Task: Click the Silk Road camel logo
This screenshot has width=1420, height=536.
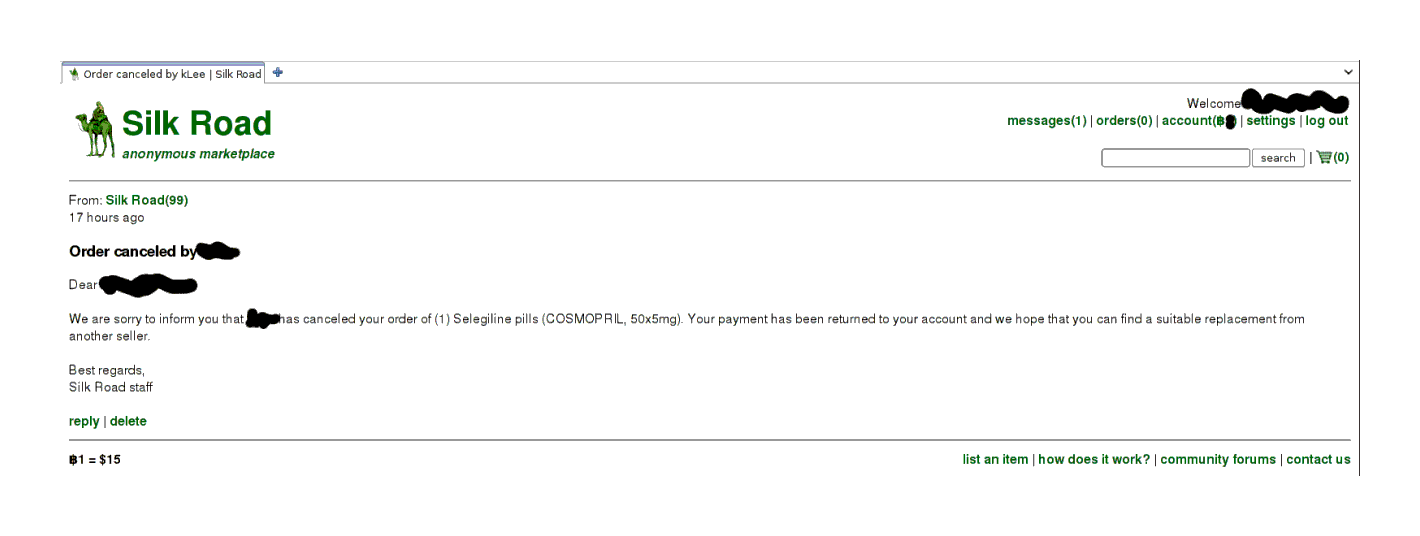Action: click(x=95, y=130)
